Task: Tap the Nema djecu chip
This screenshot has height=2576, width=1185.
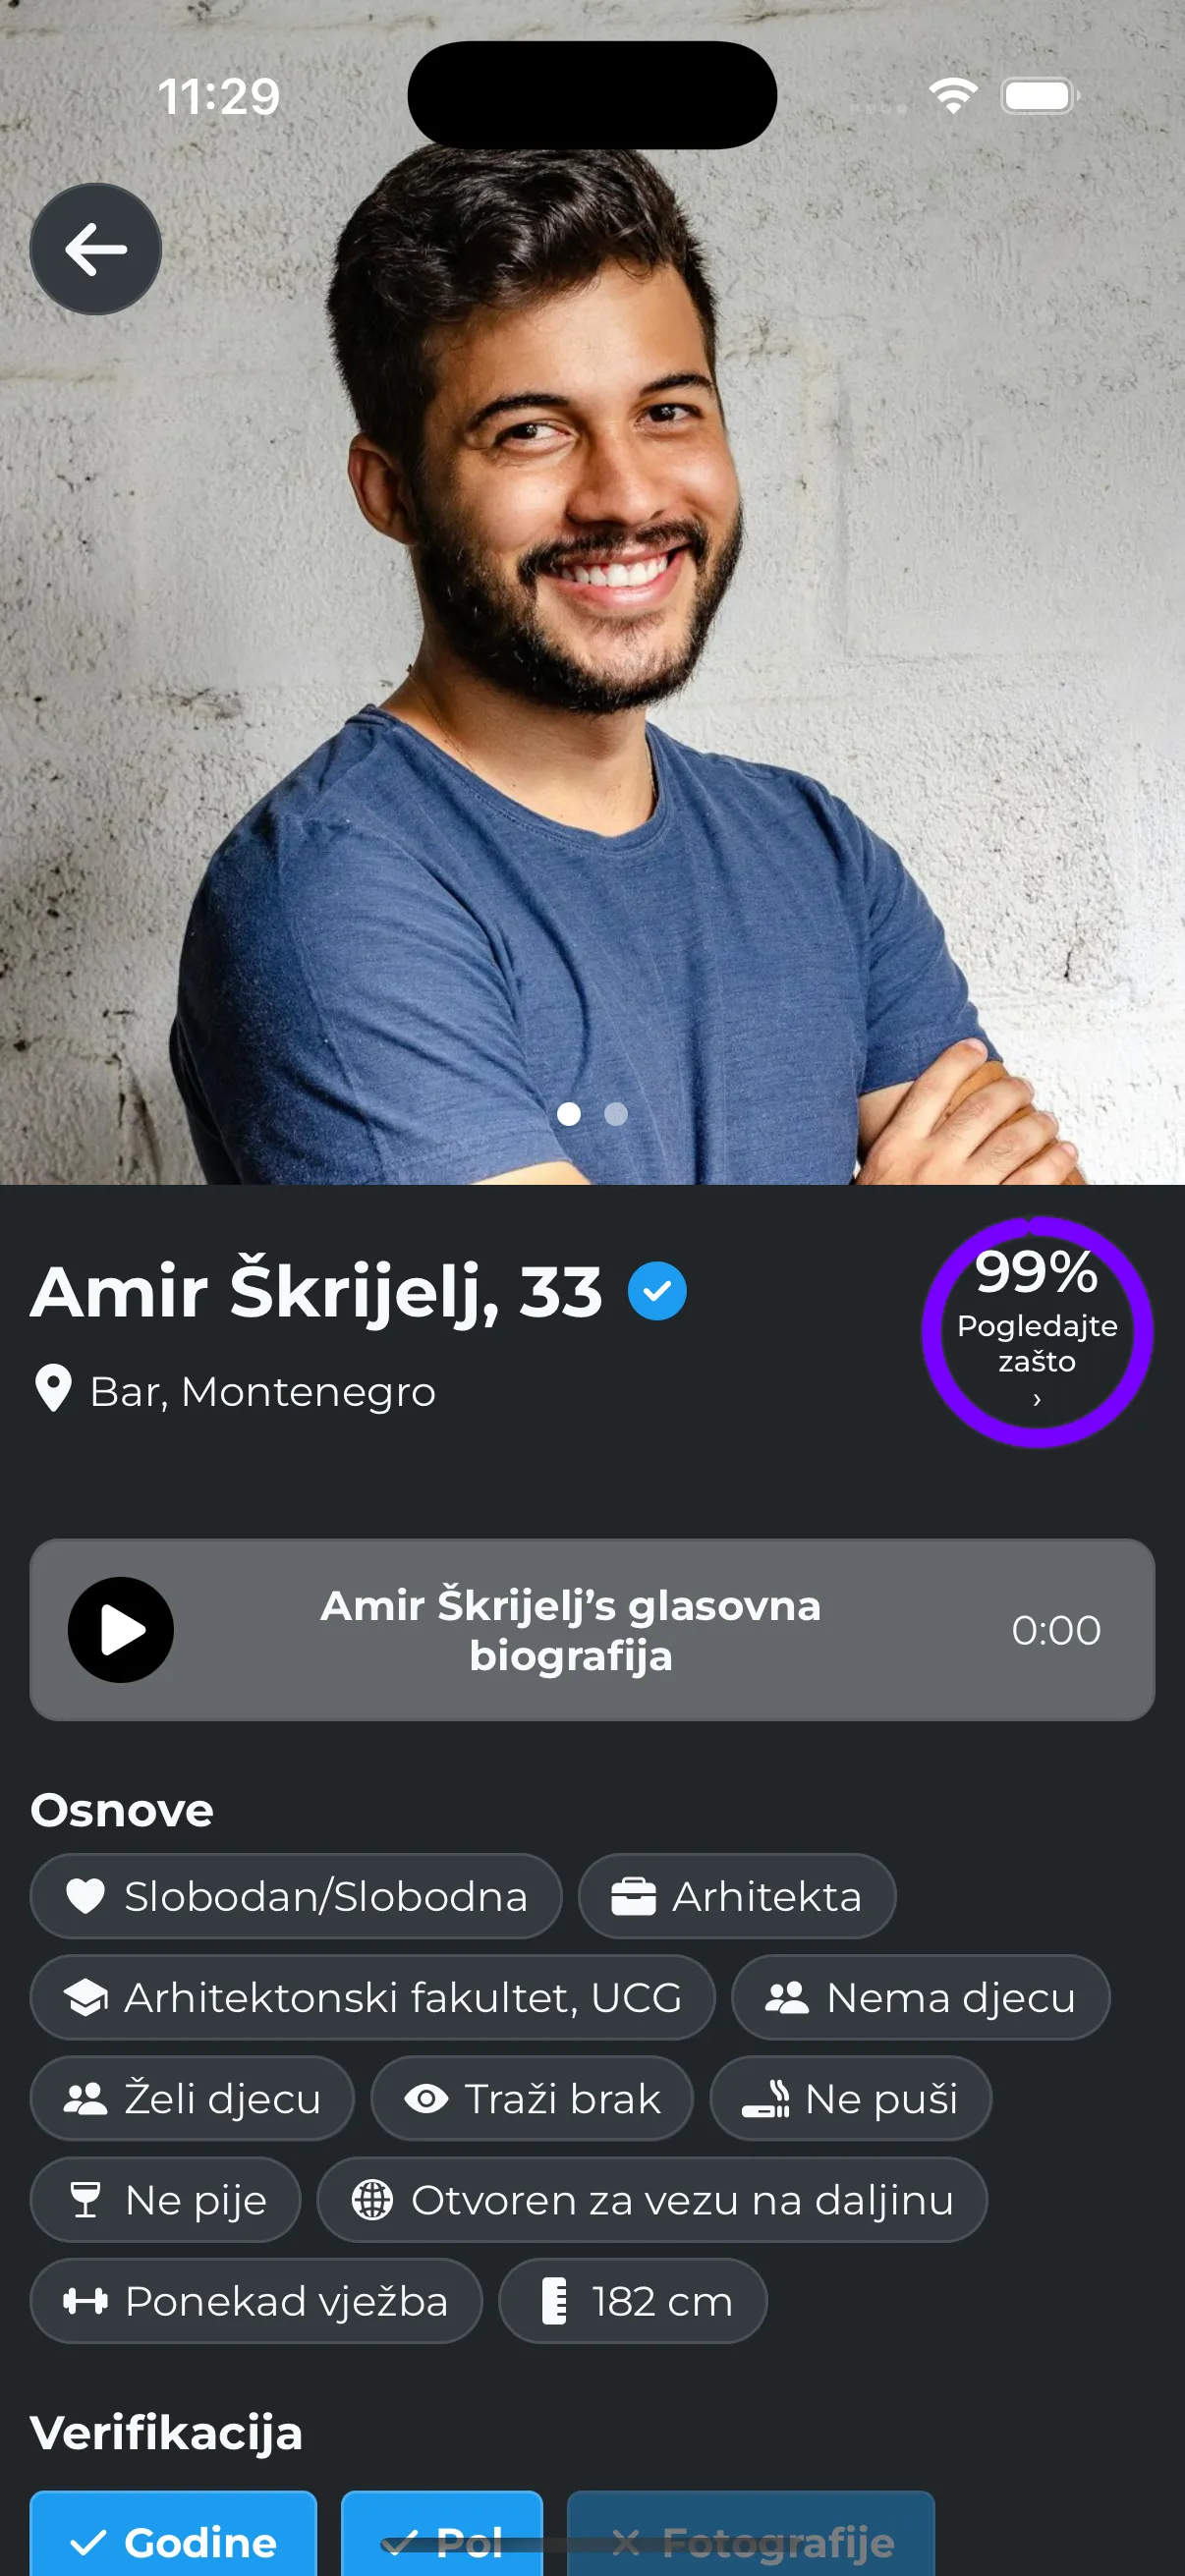Action: click(921, 1997)
